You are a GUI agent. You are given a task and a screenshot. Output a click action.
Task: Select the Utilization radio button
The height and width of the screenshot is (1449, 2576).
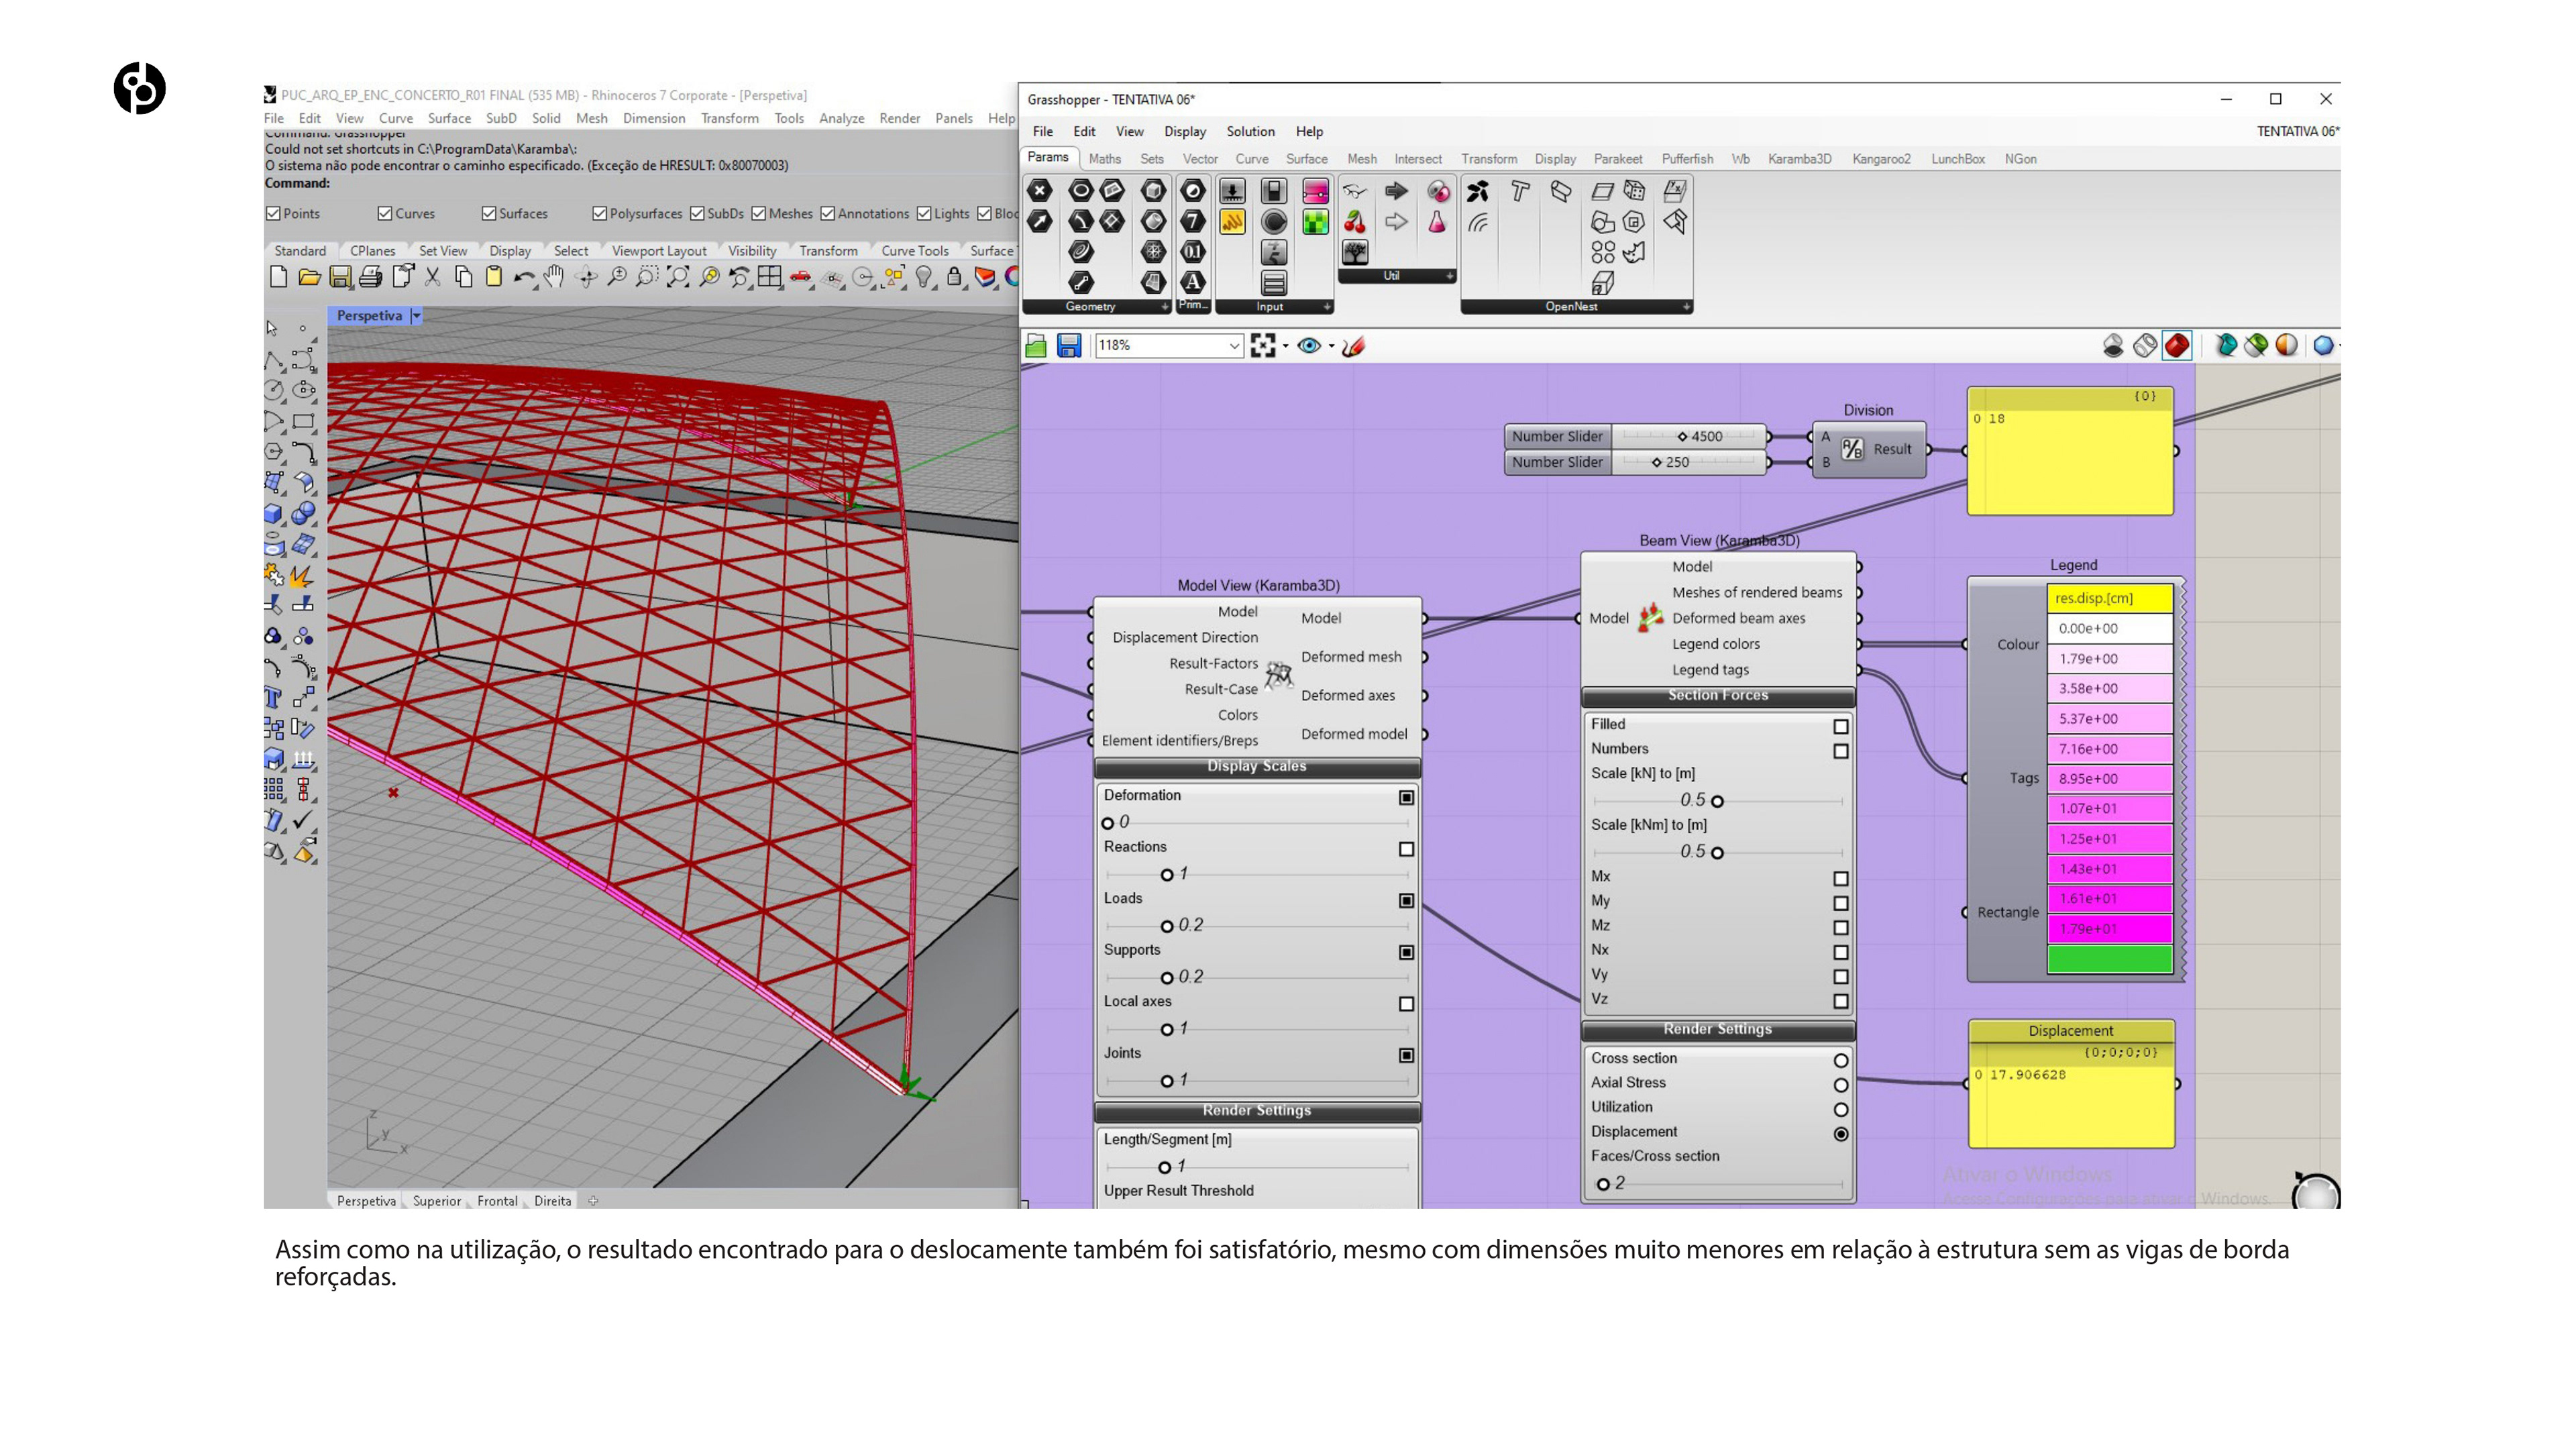tap(1840, 1109)
